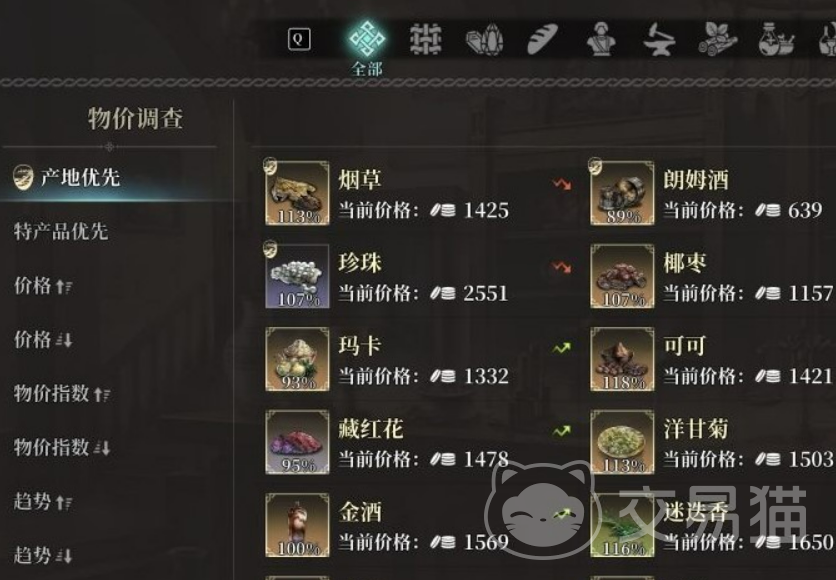Sort by 价格 descending
Image resolution: width=836 pixels, height=580 pixels.
coord(43,340)
